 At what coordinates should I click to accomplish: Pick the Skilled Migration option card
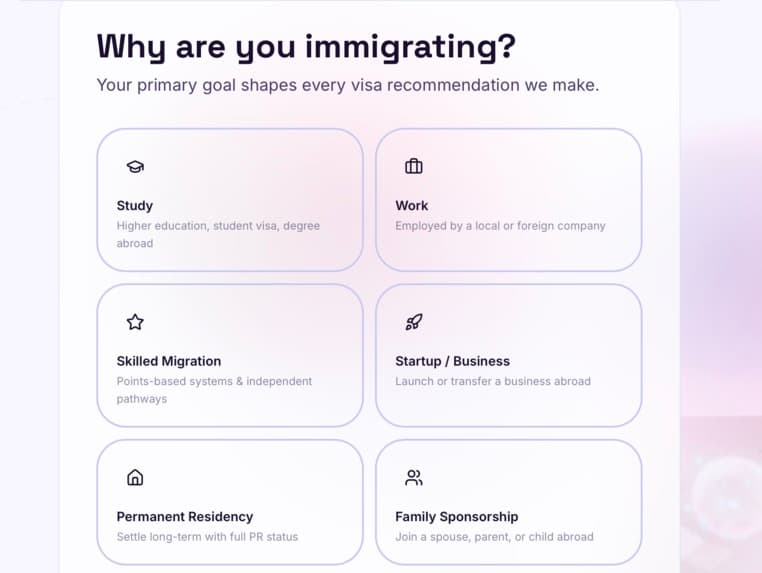pyautogui.click(x=230, y=355)
